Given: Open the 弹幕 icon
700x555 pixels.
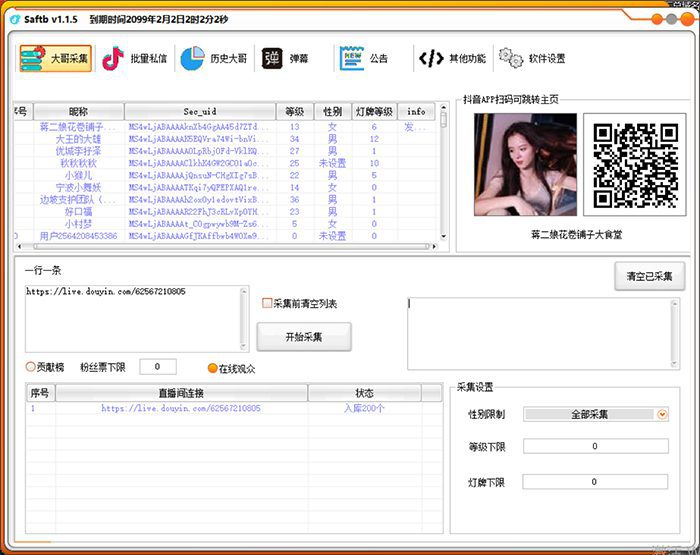Looking at the screenshot, I should 272,58.
